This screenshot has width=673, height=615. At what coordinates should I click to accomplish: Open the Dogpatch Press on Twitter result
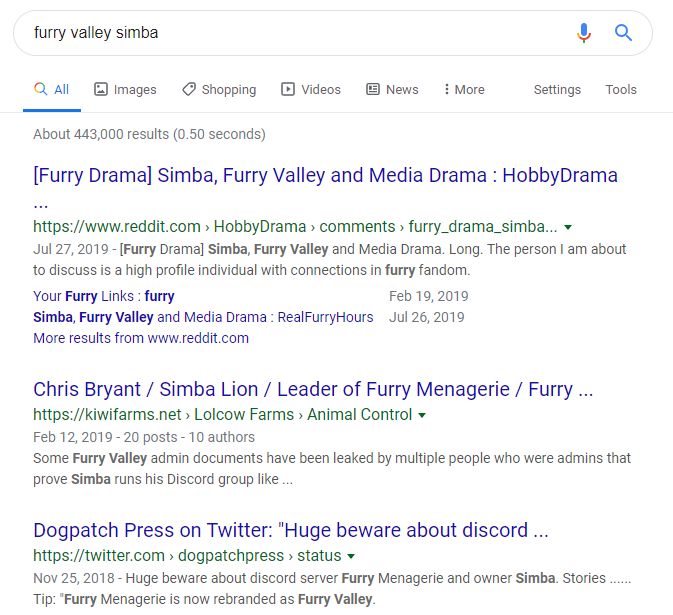(291, 530)
